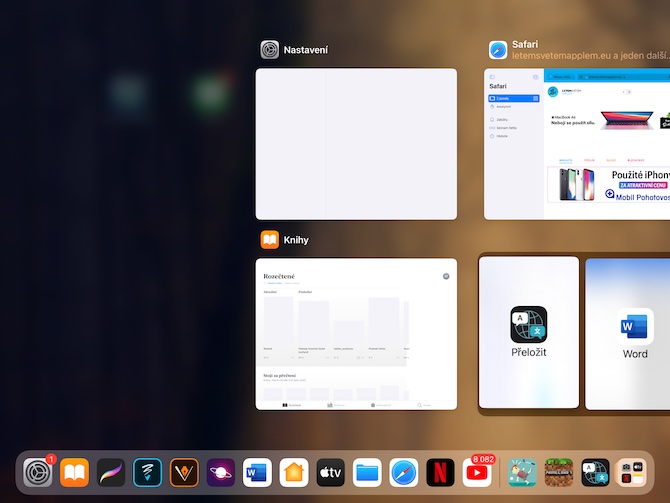The height and width of the screenshot is (503, 670).
Task: Tap the Nastavení title label
Action: click(306, 50)
